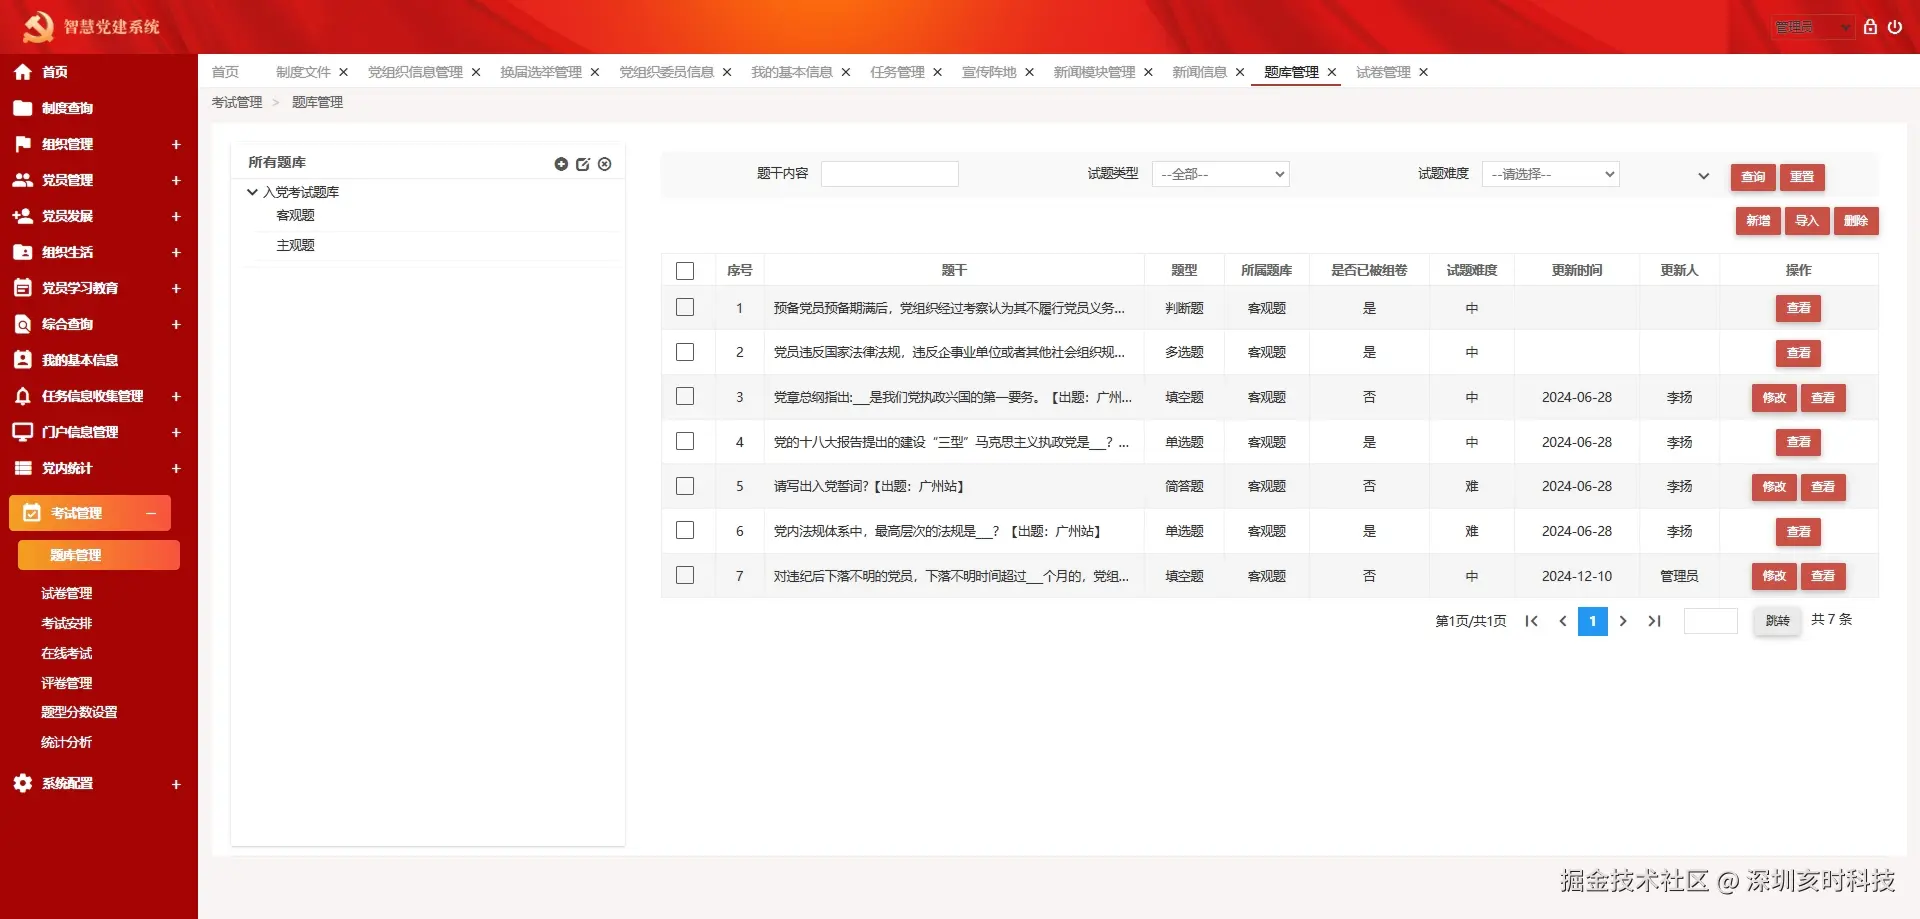The image size is (1920, 919).
Task: Click the folder icon for 制度查询
Action: (23, 108)
